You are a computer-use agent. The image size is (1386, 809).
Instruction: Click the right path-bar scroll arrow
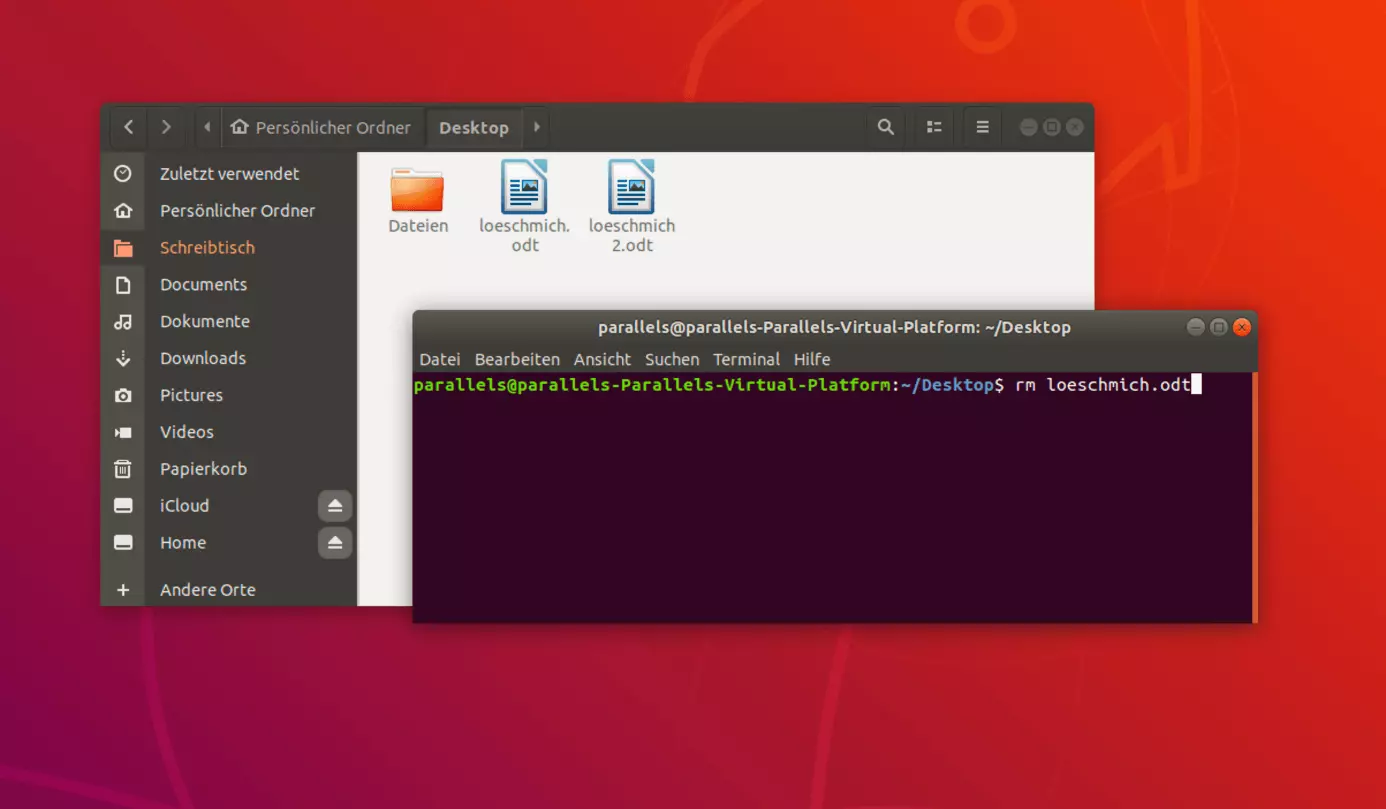coord(537,127)
